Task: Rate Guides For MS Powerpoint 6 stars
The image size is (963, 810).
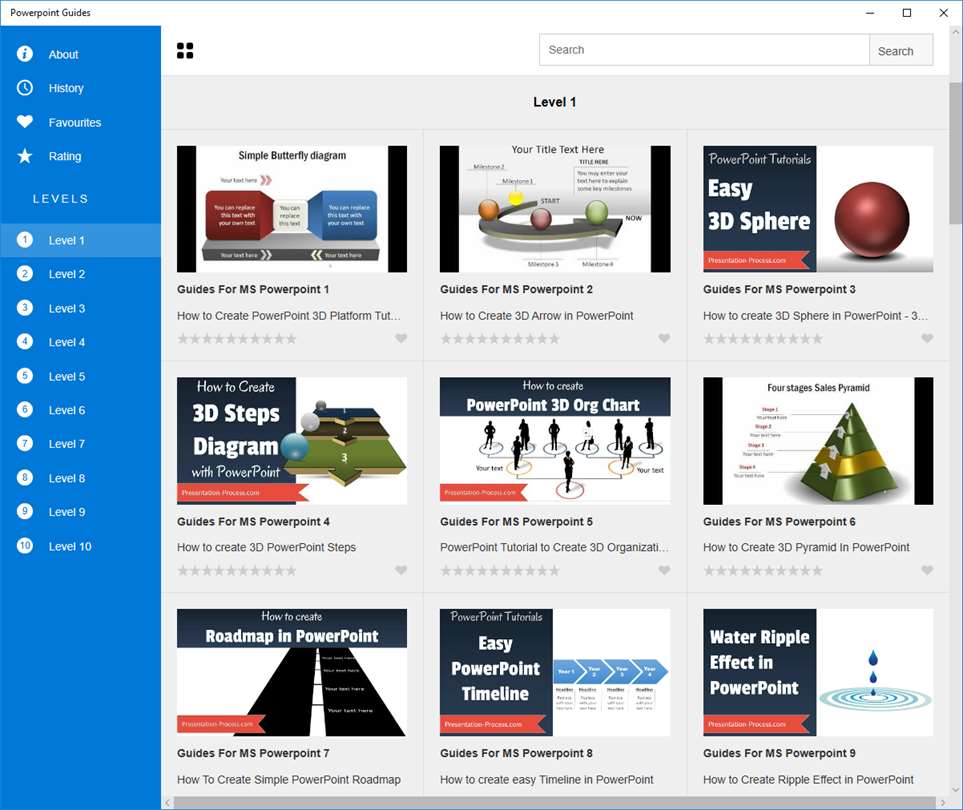Action: (763, 571)
